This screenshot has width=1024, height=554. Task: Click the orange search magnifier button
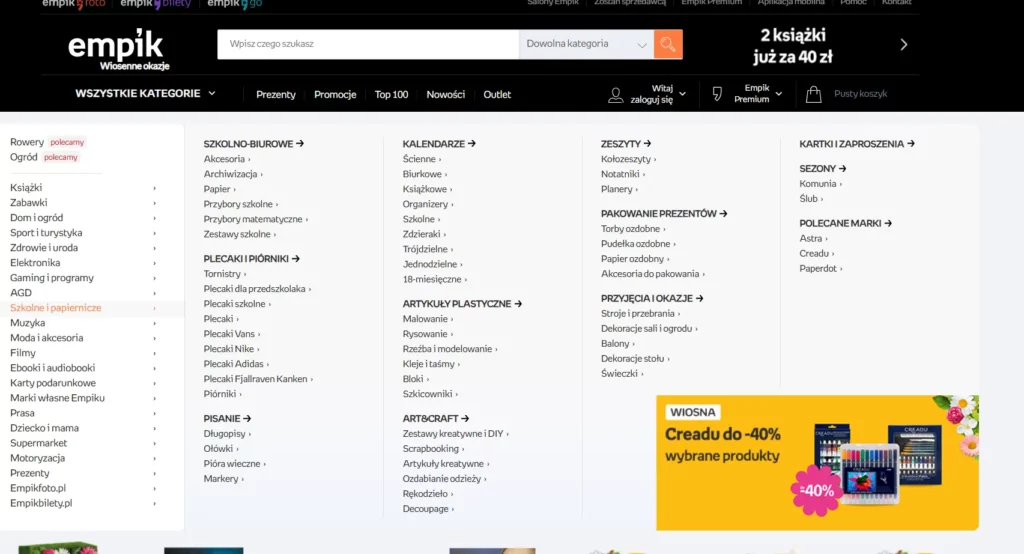point(668,44)
